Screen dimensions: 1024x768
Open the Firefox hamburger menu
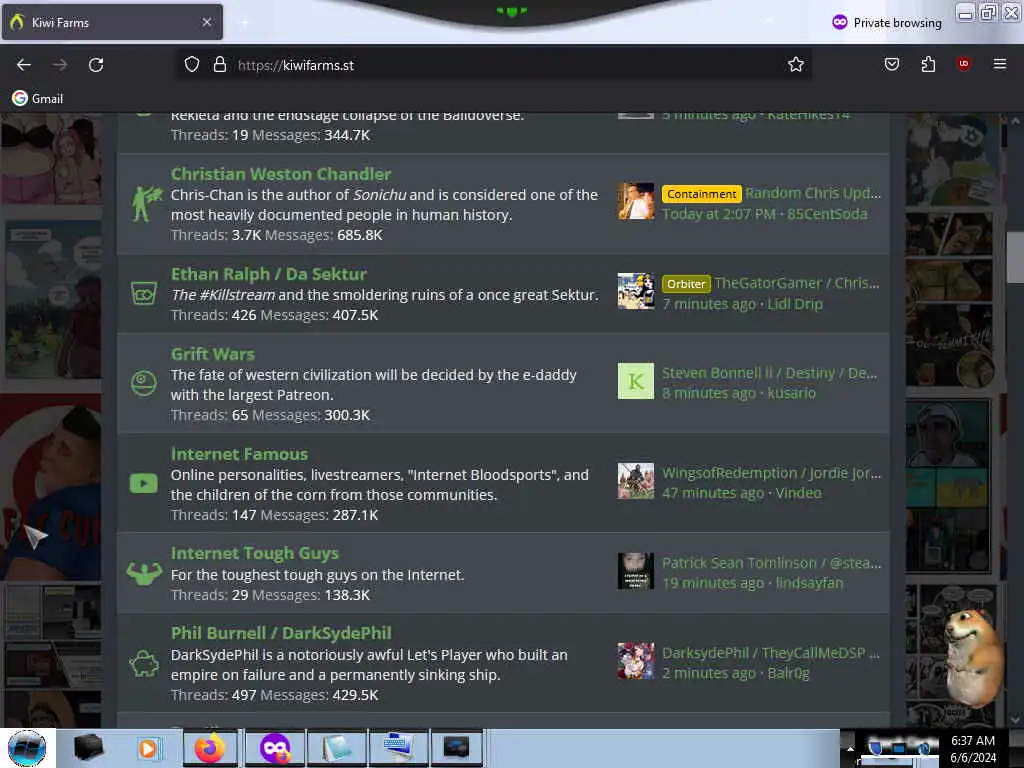click(999, 64)
